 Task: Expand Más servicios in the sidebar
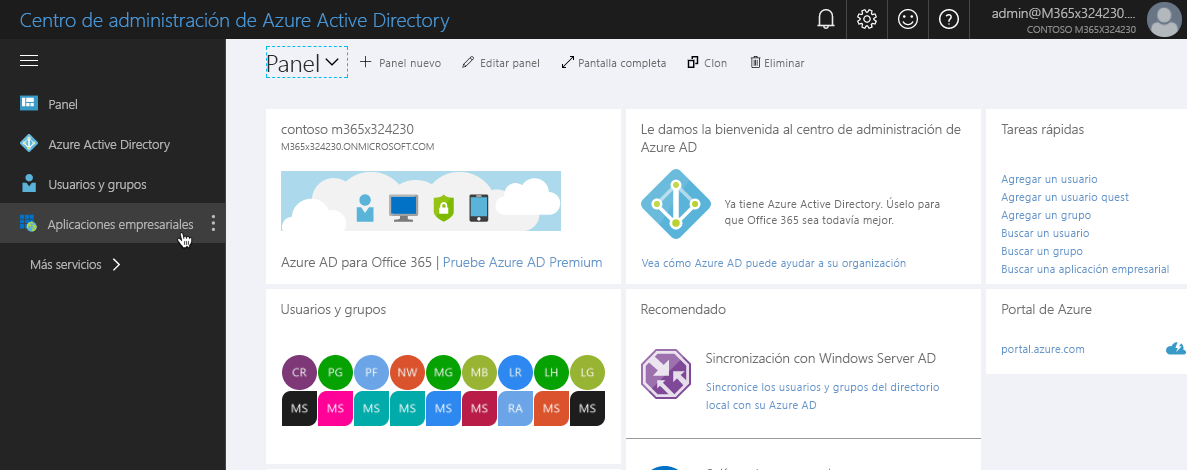pos(75,265)
